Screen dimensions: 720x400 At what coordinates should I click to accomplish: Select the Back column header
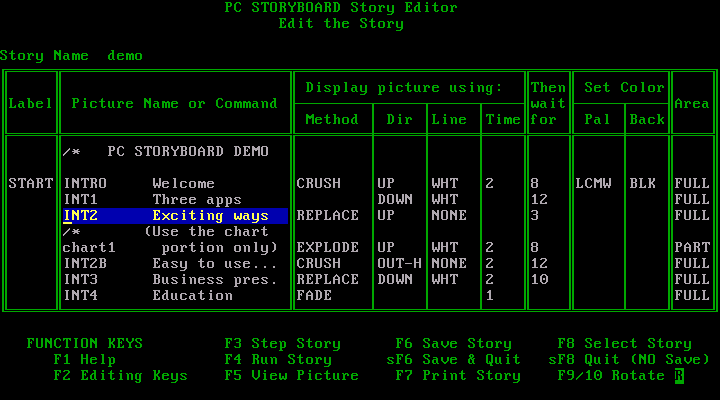tap(647, 120)
